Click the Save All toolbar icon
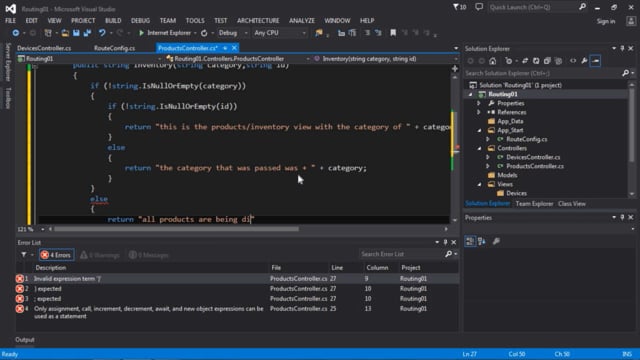Image resolution: width=640 pixels, height=360 pixels. (x=87, y=33)
